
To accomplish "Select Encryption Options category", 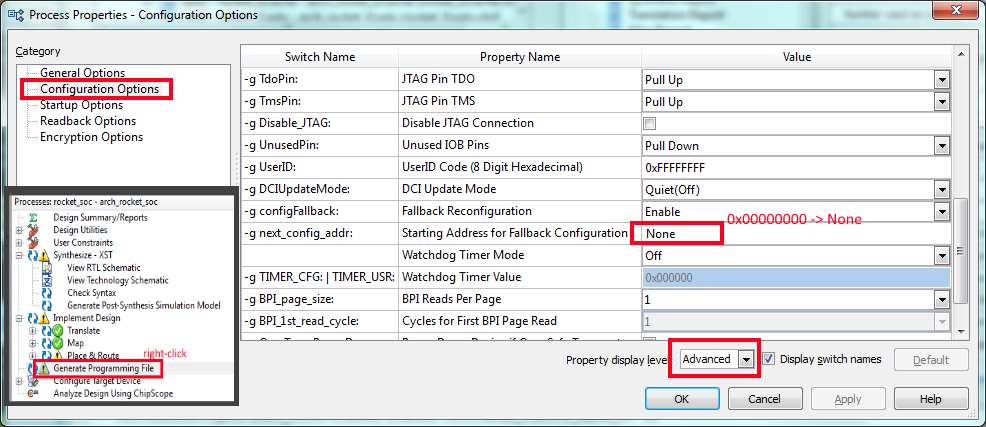I will [91, 137].
